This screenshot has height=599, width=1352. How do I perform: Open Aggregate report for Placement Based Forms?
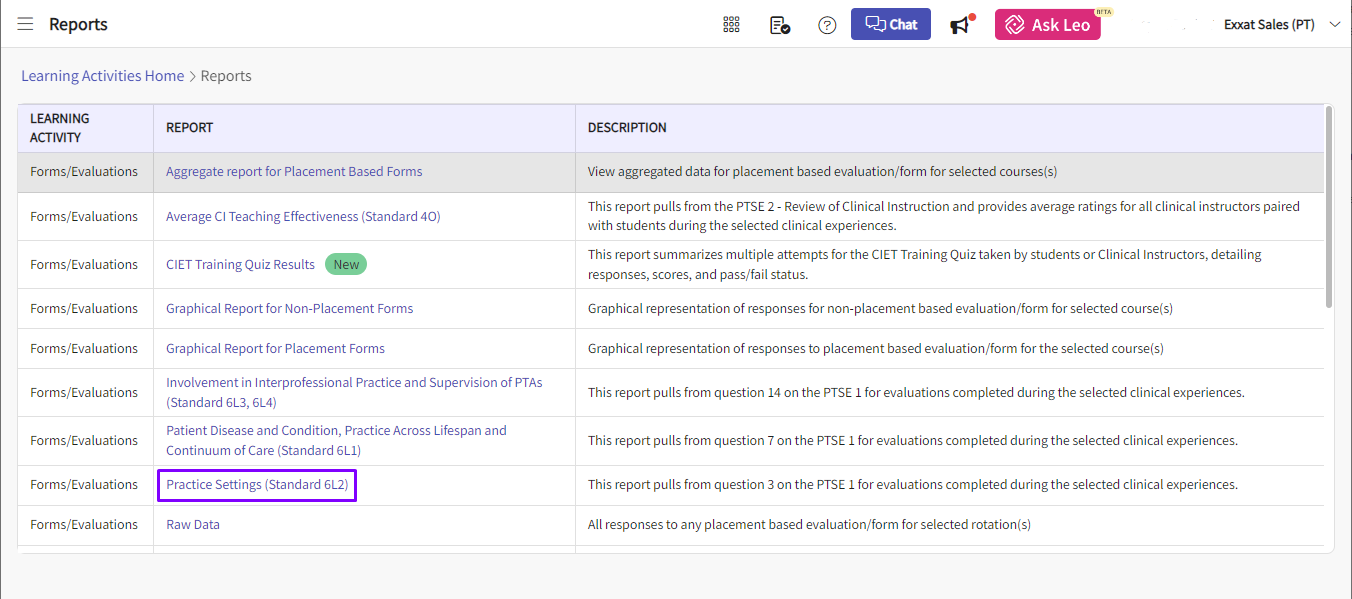[294, 172]
